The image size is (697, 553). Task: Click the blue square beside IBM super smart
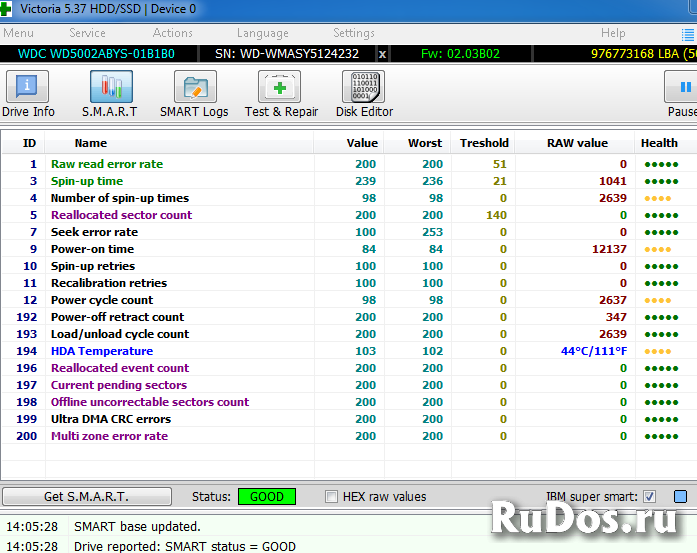(681, 496)
